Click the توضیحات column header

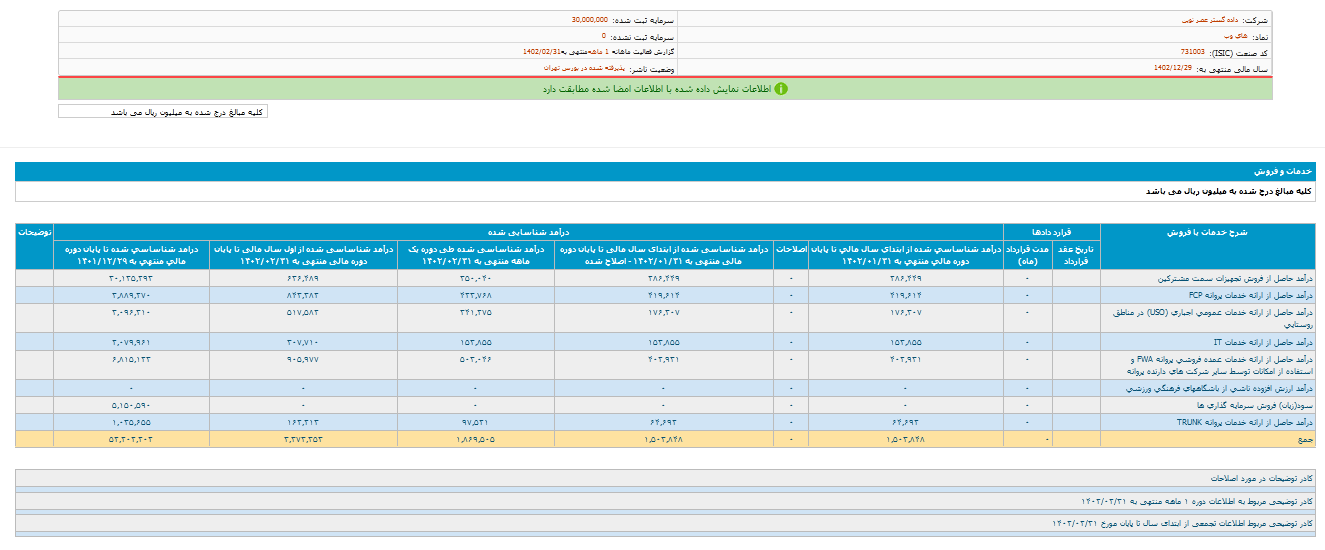click(x=34, y=232)
